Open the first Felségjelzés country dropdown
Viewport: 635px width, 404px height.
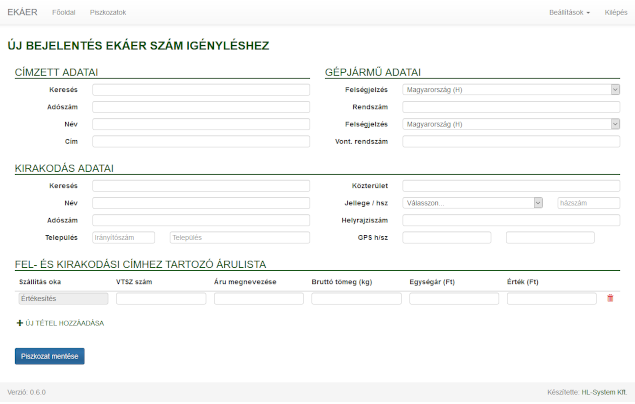pos(510,89)
